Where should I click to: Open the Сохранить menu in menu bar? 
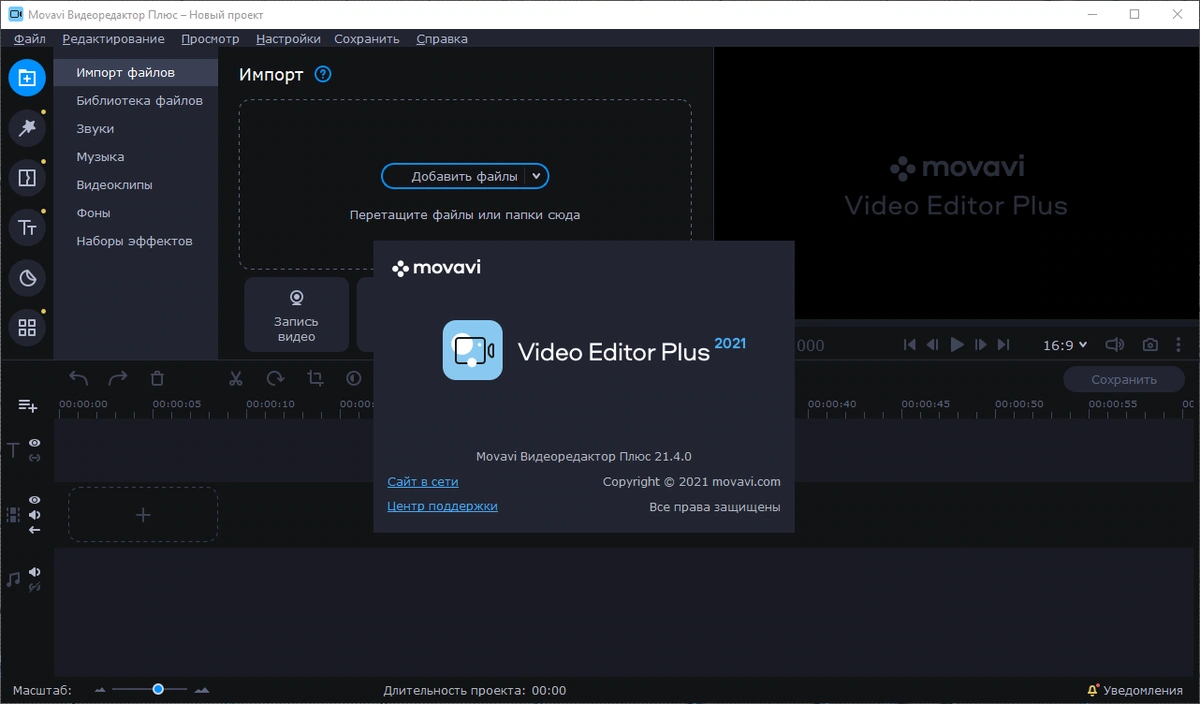(x=367, y=39)
